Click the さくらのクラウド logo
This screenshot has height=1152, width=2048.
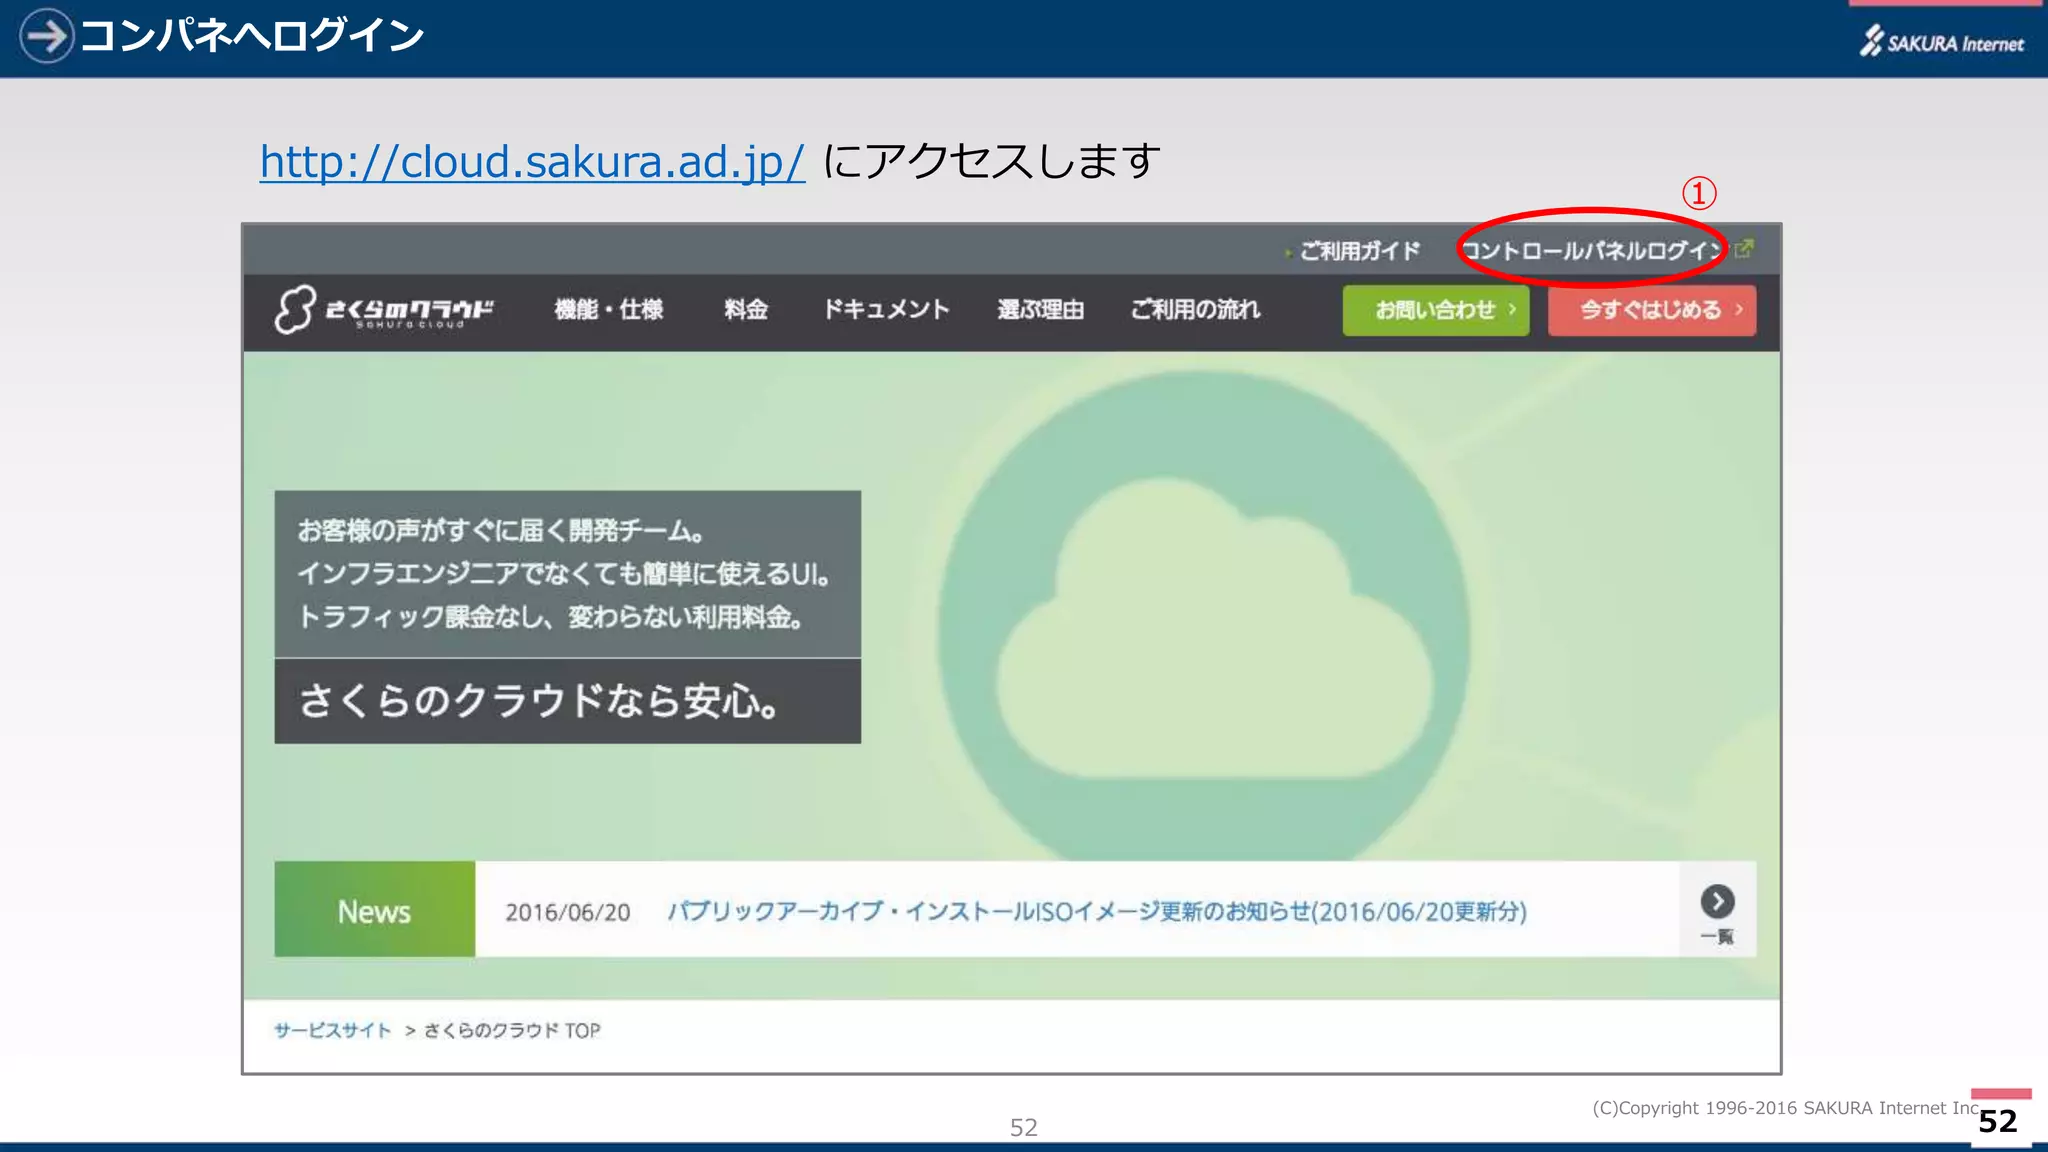(384, 310)
